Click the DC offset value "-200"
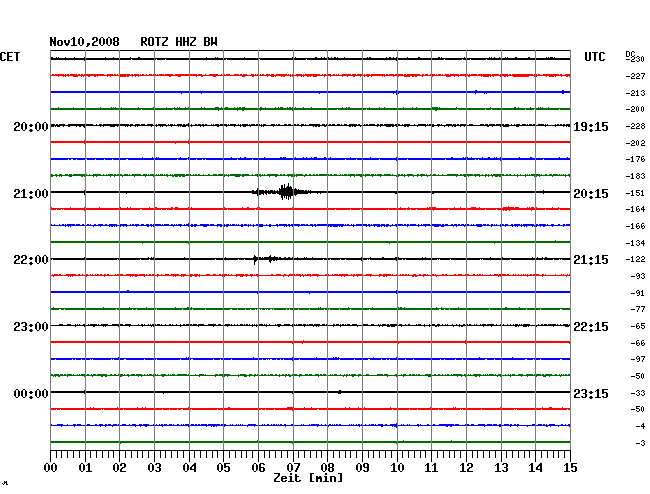 click(635, 109)
